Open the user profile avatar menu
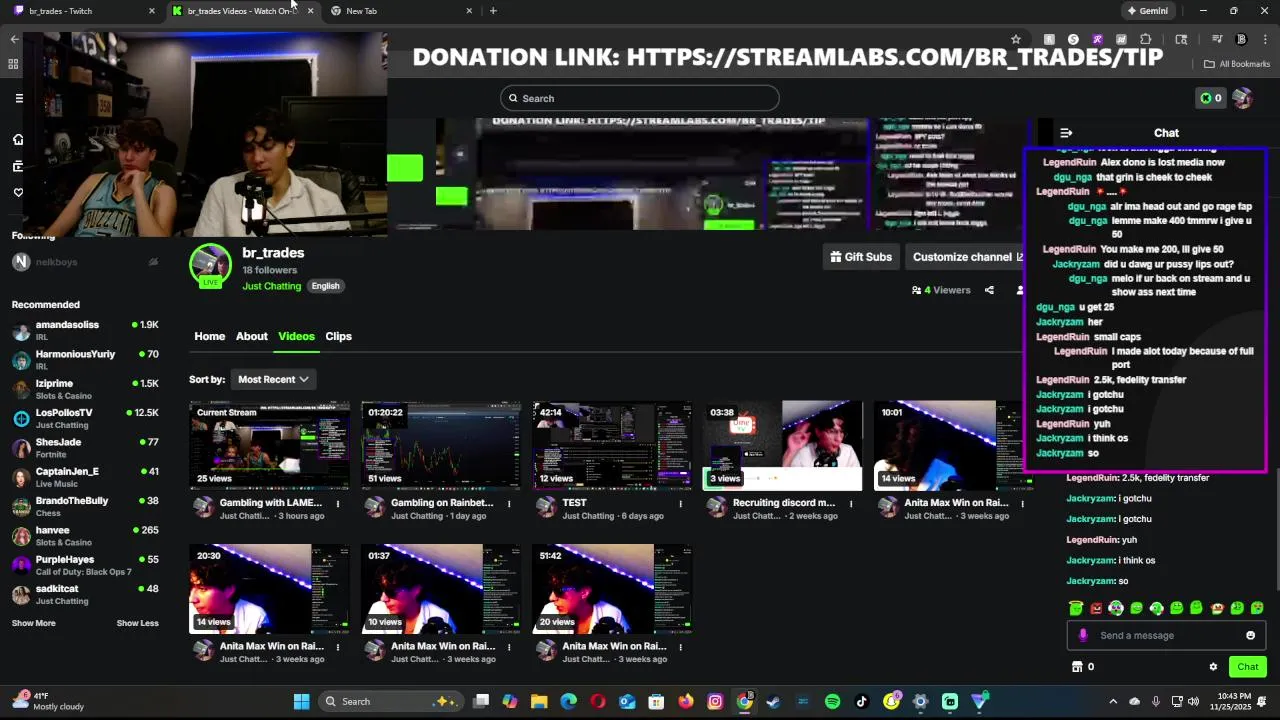 pyautogui.click(x=1242, y=98)
